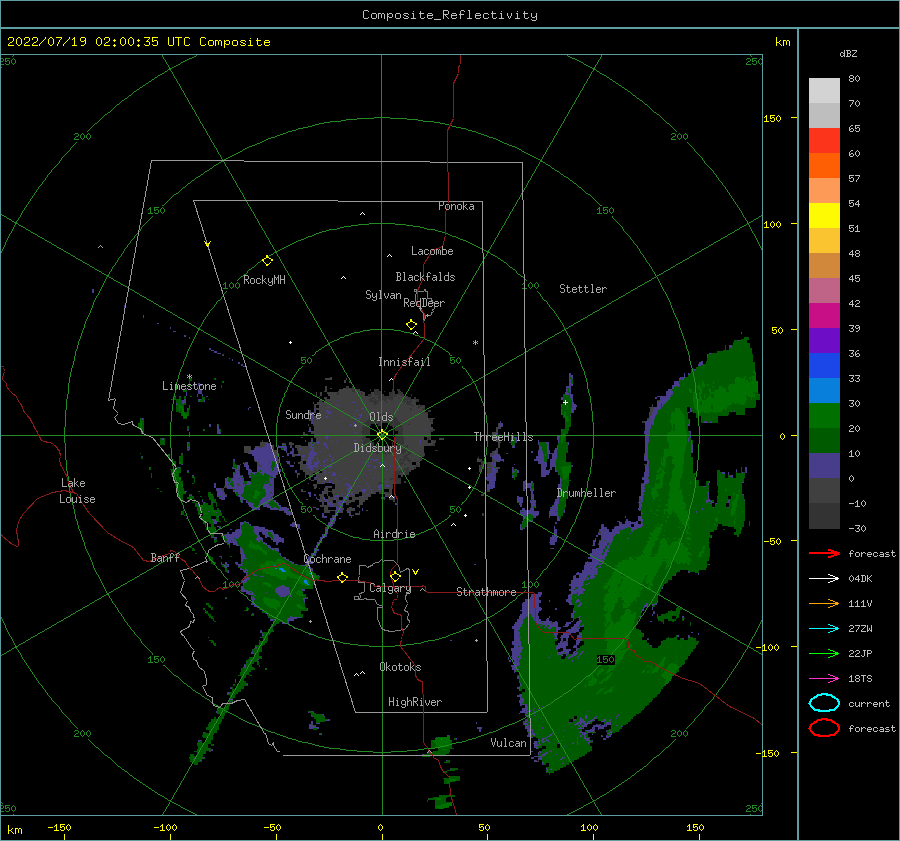Click the white plus marker above Drumheller
The image size is (900, 841).
point(565,402)
